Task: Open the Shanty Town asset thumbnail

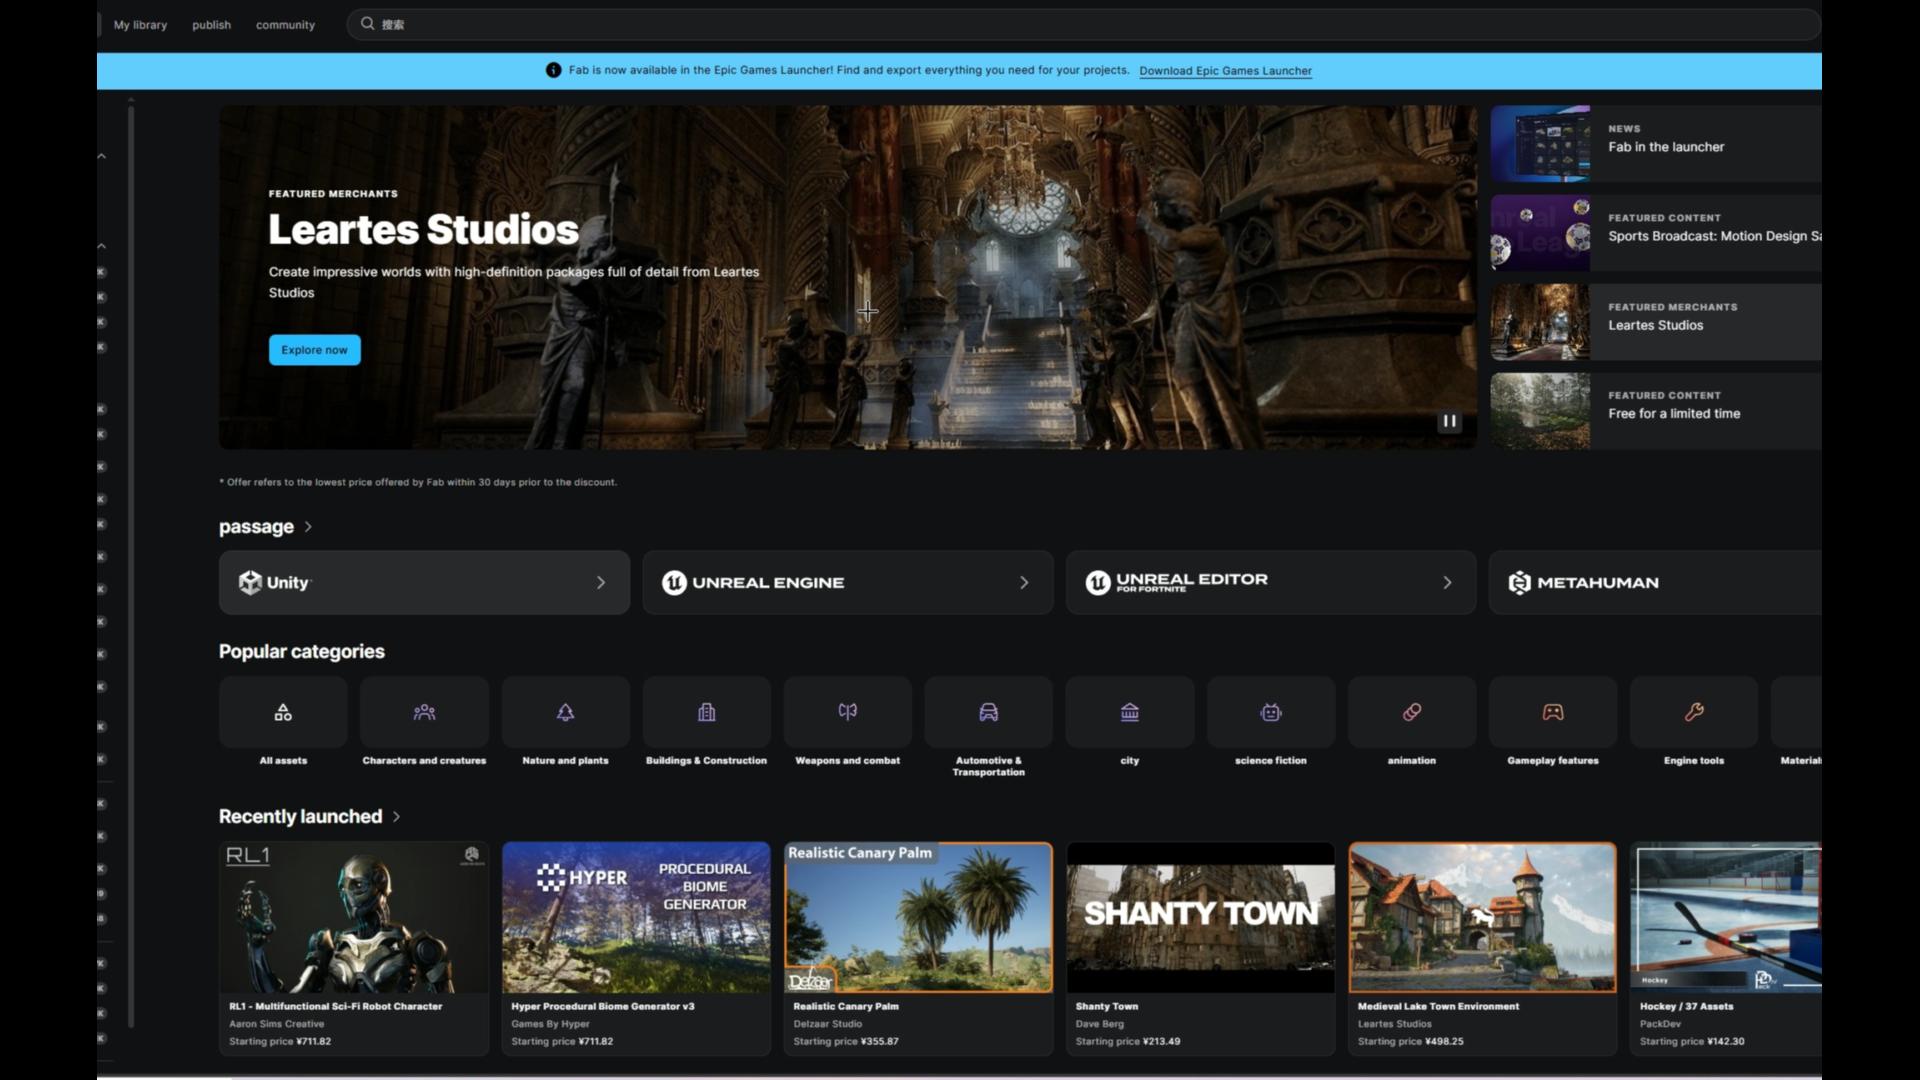Action: 1200,917
